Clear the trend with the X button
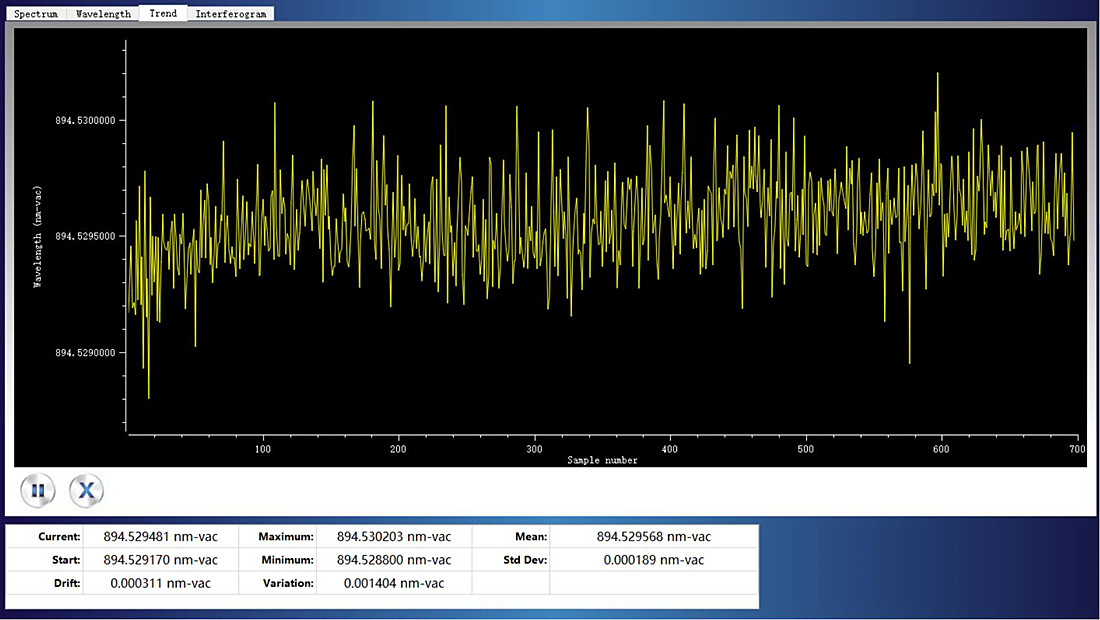This screenshot has height=620, width=1100. click(86, 490)
